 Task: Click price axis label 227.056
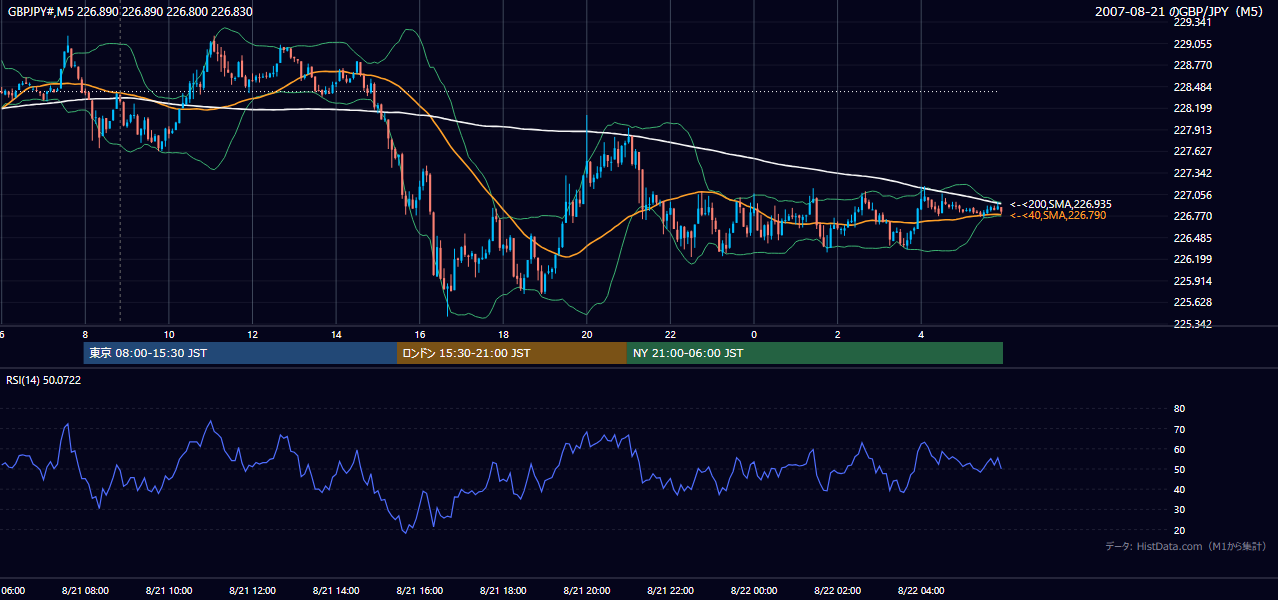[1192, 195]
